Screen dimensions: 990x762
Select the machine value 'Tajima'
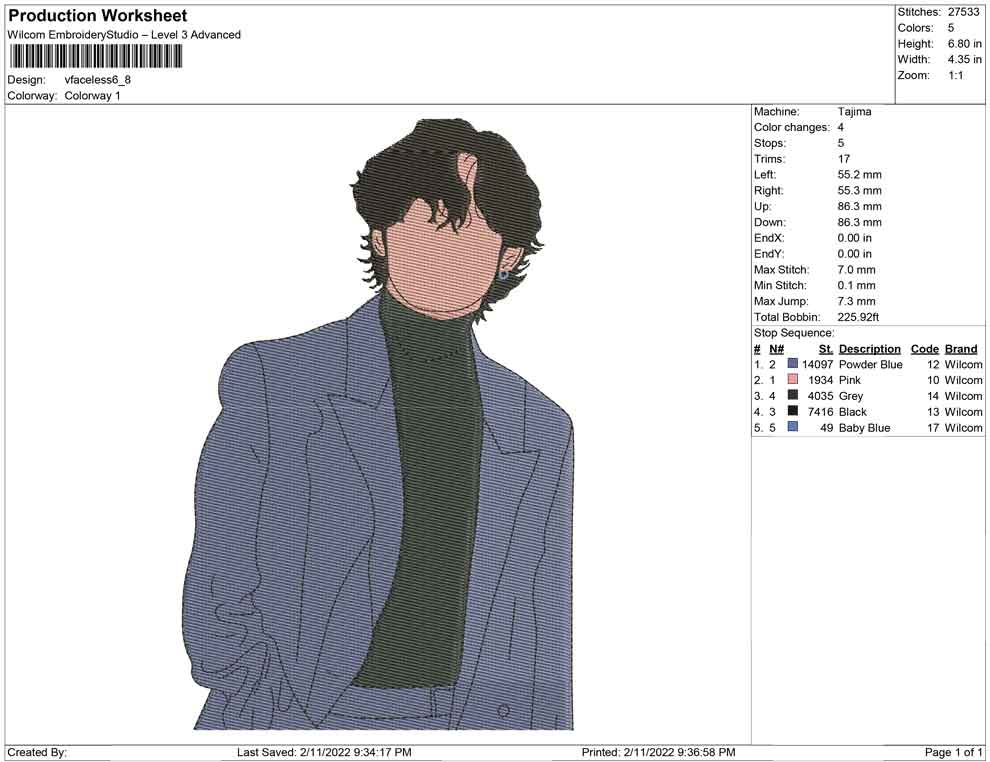854,112
